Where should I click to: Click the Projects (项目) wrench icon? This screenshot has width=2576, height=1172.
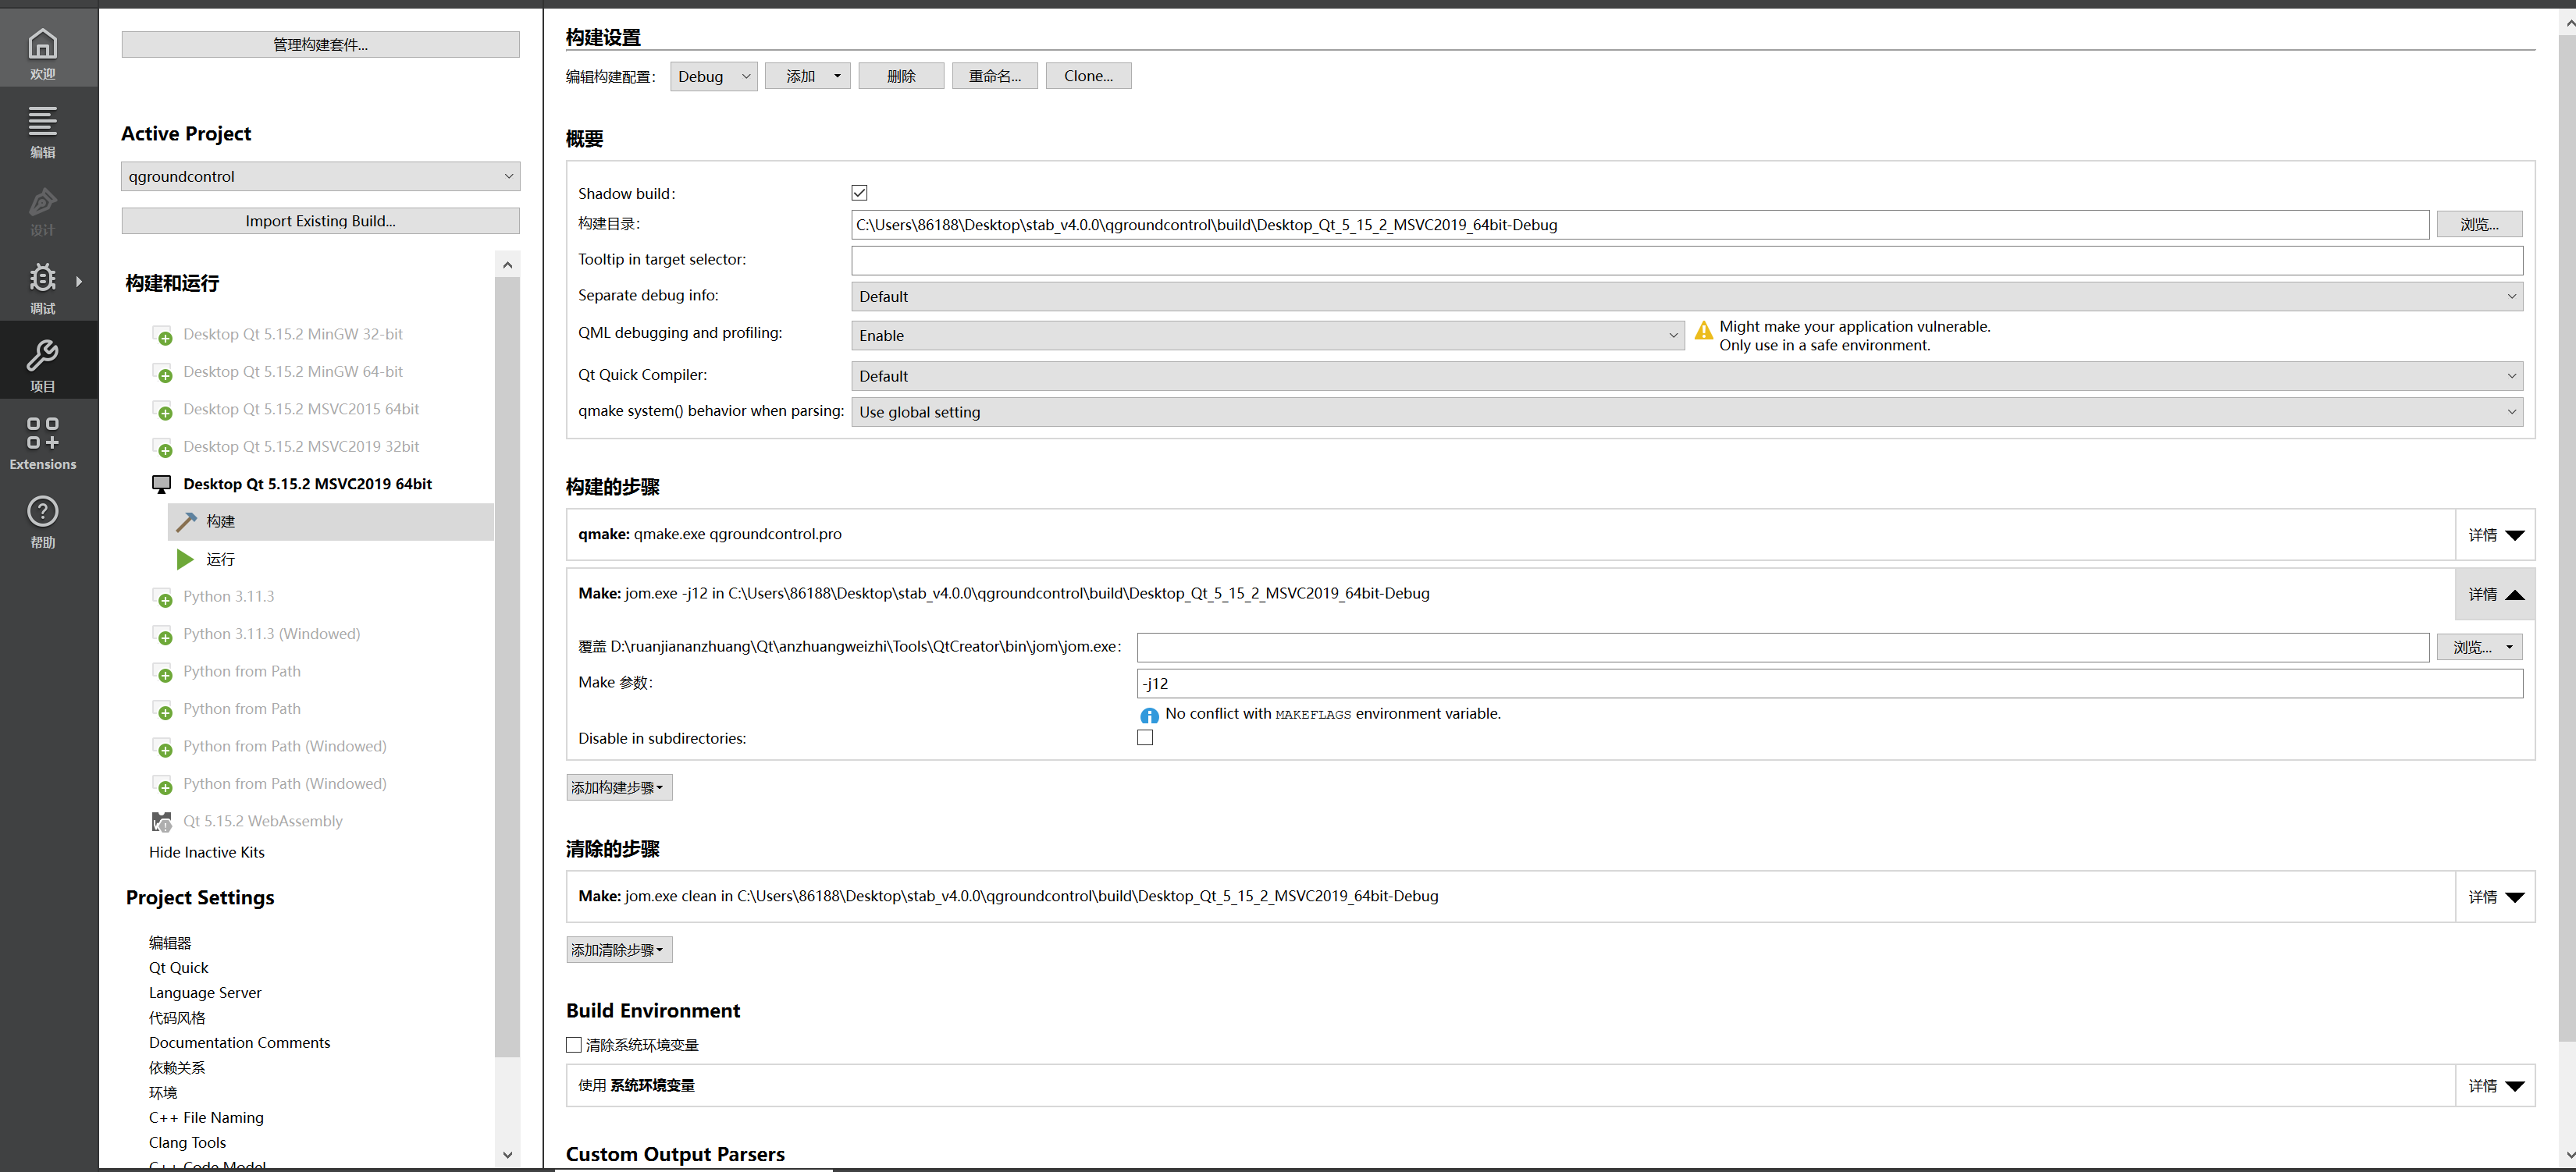(x=42, y=356)
